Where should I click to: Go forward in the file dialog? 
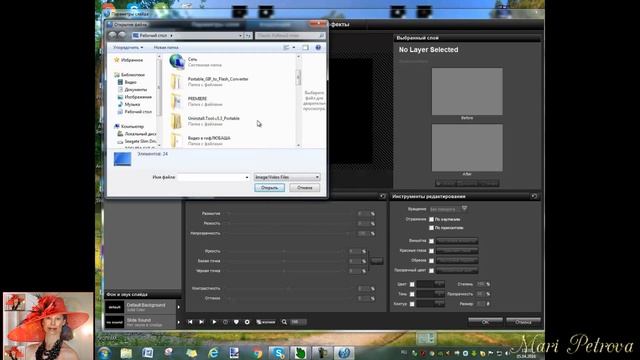[122, 36]
